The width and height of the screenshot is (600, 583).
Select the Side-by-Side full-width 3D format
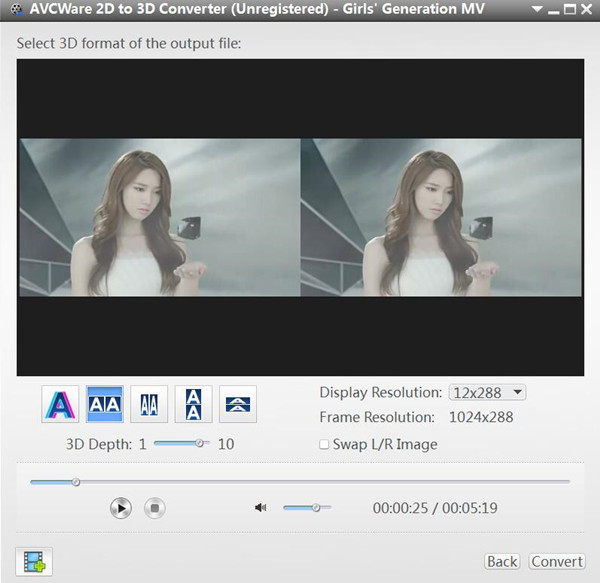coord(105,404)
